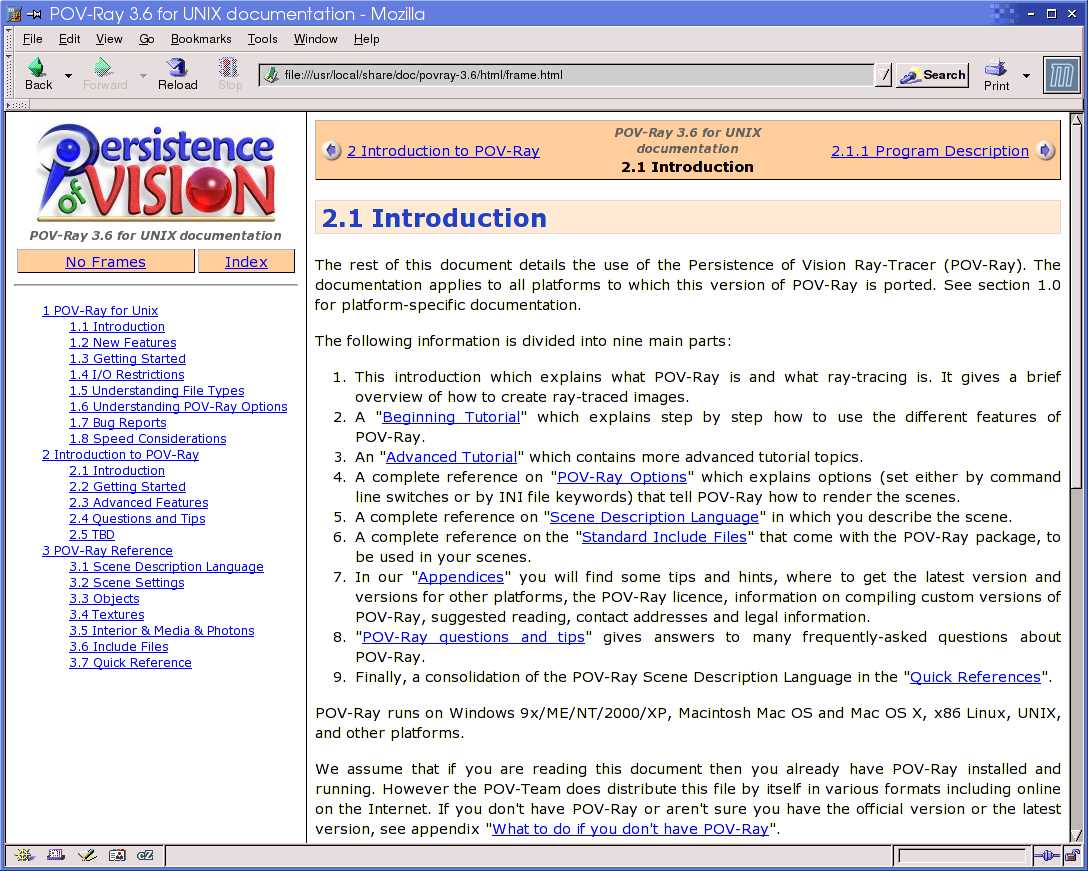Follow the 'POV-Ray Options' link in list
The image size is (1088, 871).
pyautogui.click(x=622, y=477)
